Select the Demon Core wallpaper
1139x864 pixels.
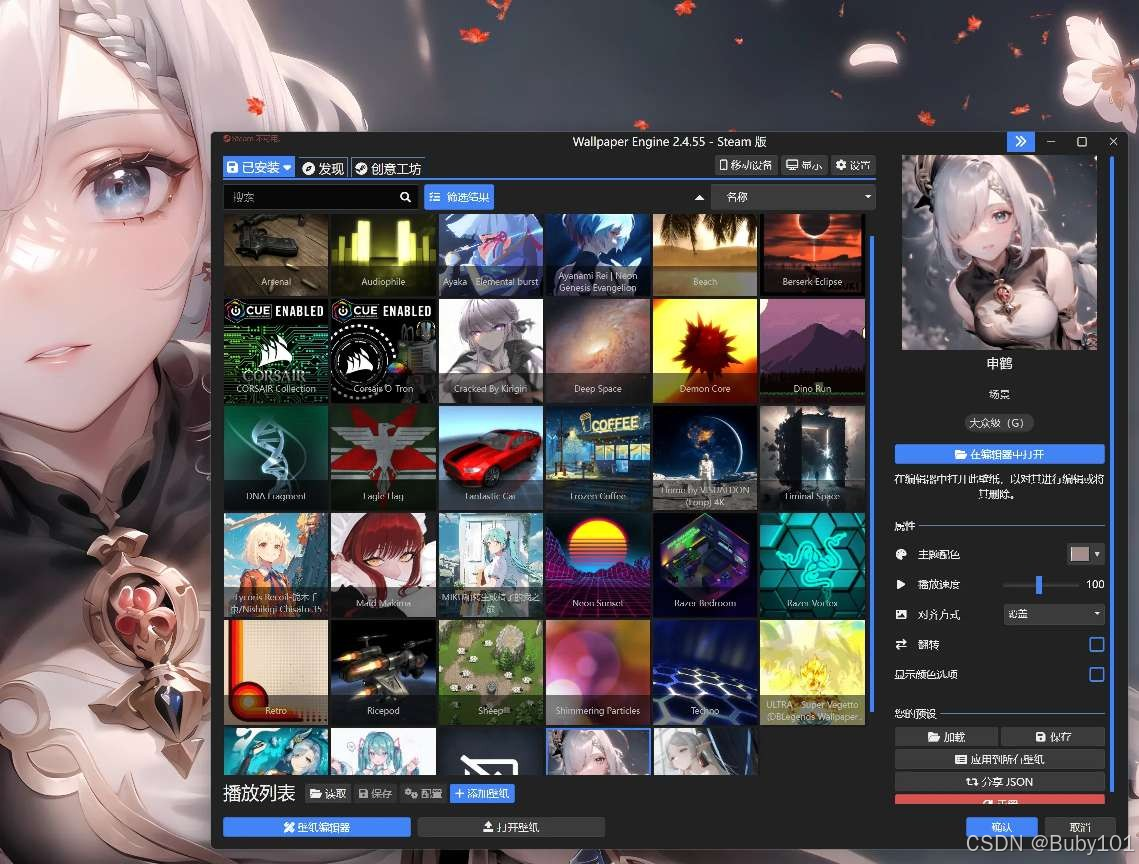pyautogui.click(x=705, y=350)
